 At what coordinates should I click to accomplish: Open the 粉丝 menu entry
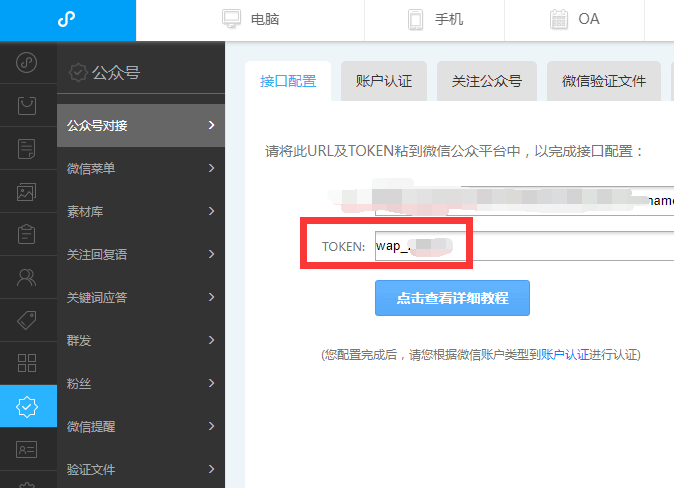pyautogui.click(x=141, y=384)
